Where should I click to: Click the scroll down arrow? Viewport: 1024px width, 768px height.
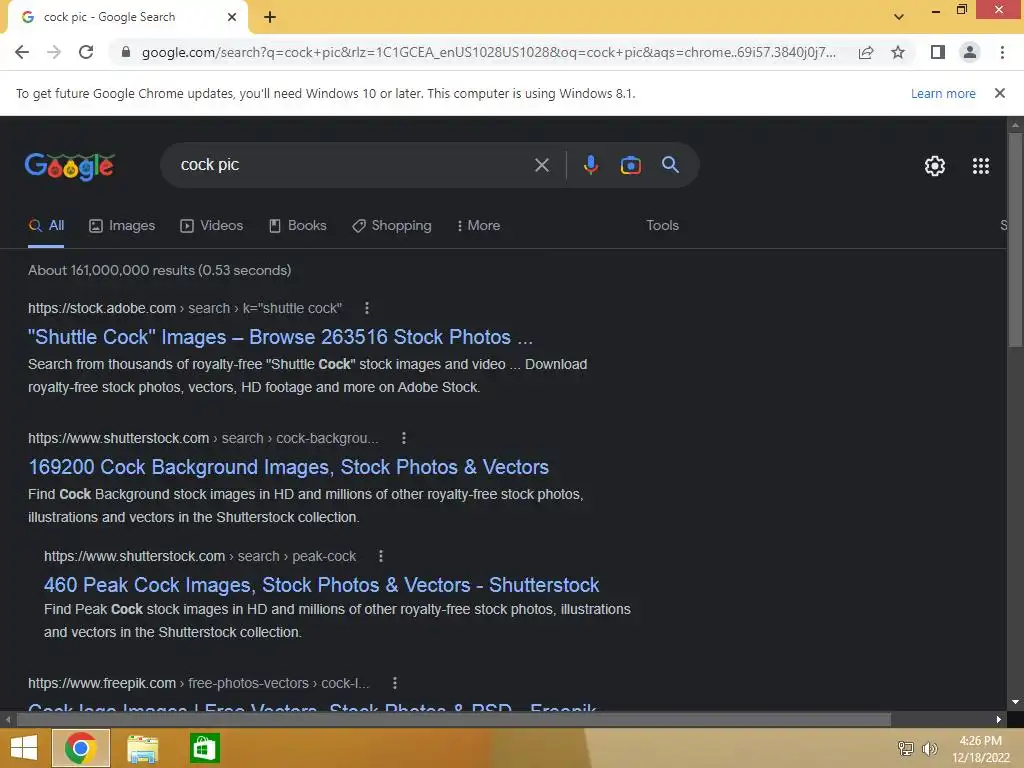1015,702
